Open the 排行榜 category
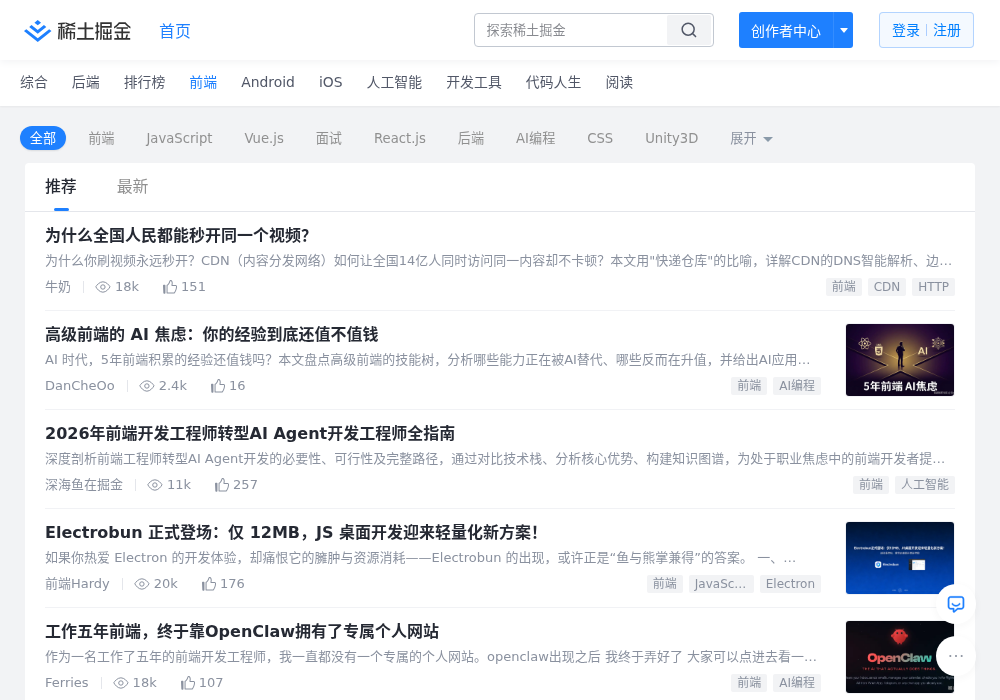This screenshot has width=1000, height=700. [145, 82]
